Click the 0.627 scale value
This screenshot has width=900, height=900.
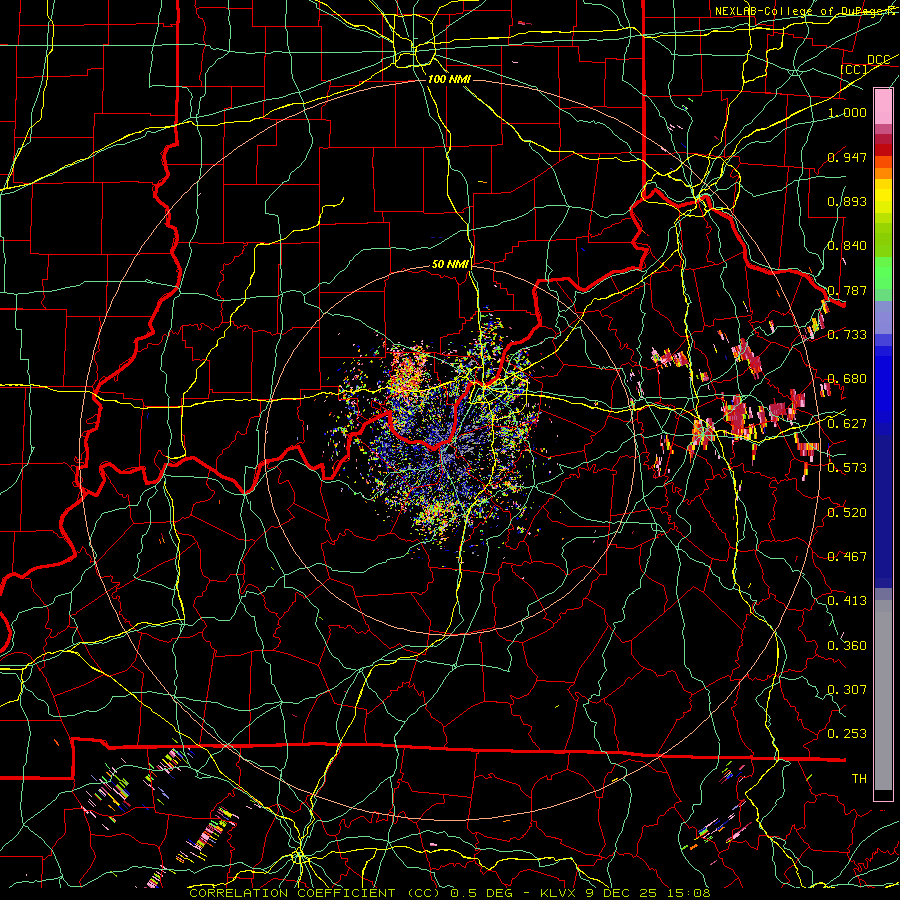pyautogui.click(x=847, y=423)
